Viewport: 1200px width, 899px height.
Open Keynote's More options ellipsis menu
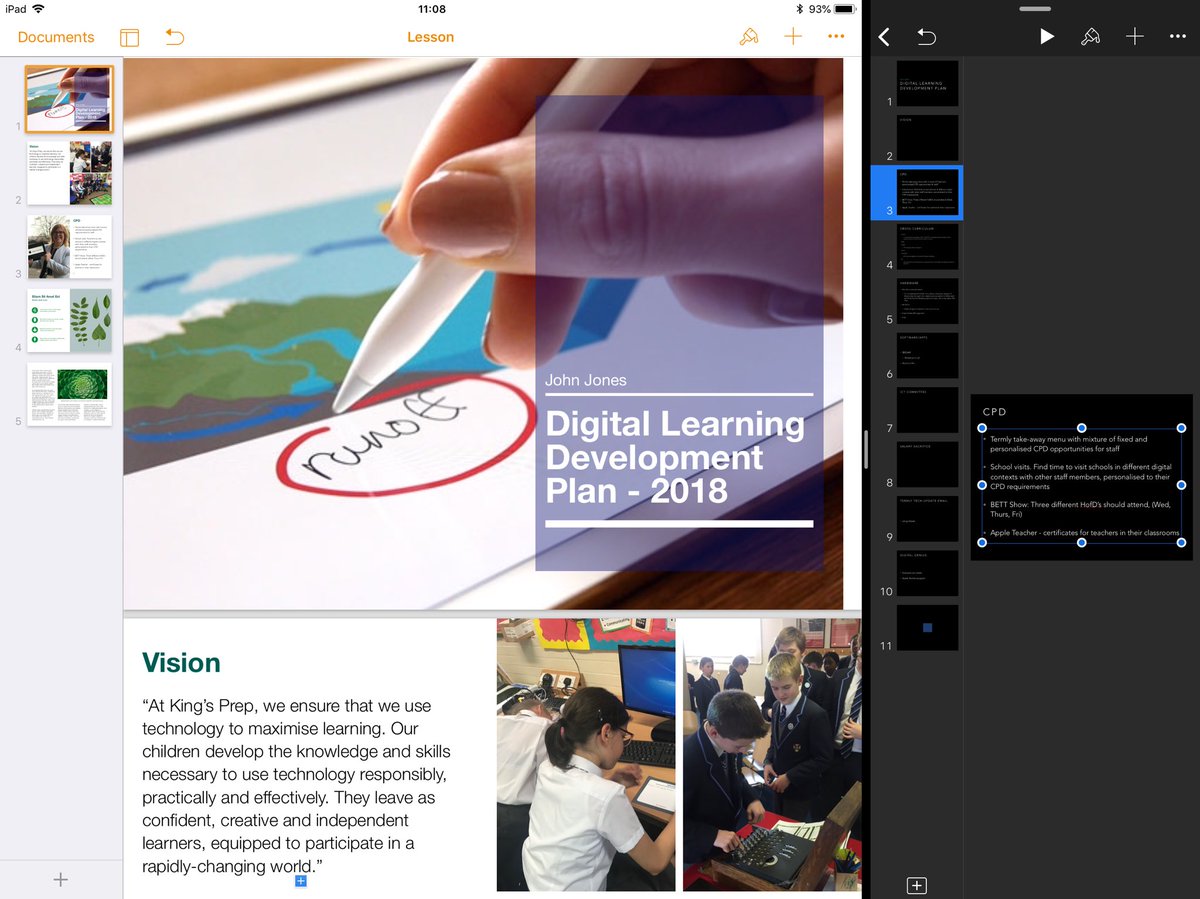coord(1178,36)
